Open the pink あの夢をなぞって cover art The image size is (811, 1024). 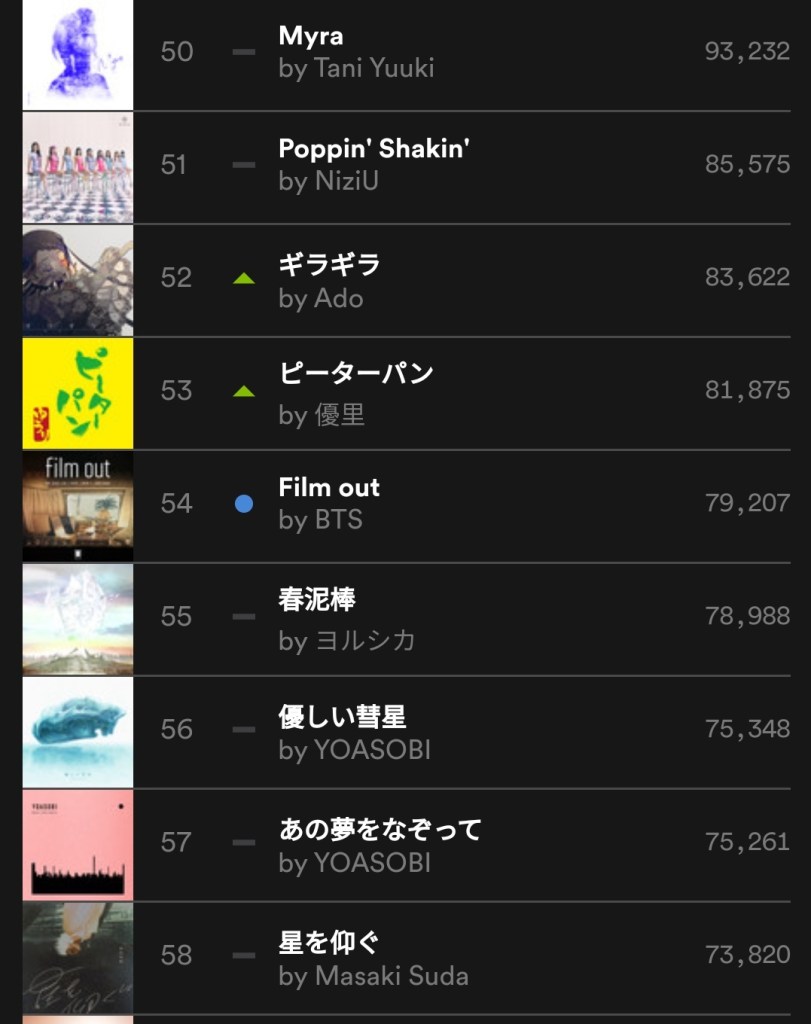click(x=78, y=845)
